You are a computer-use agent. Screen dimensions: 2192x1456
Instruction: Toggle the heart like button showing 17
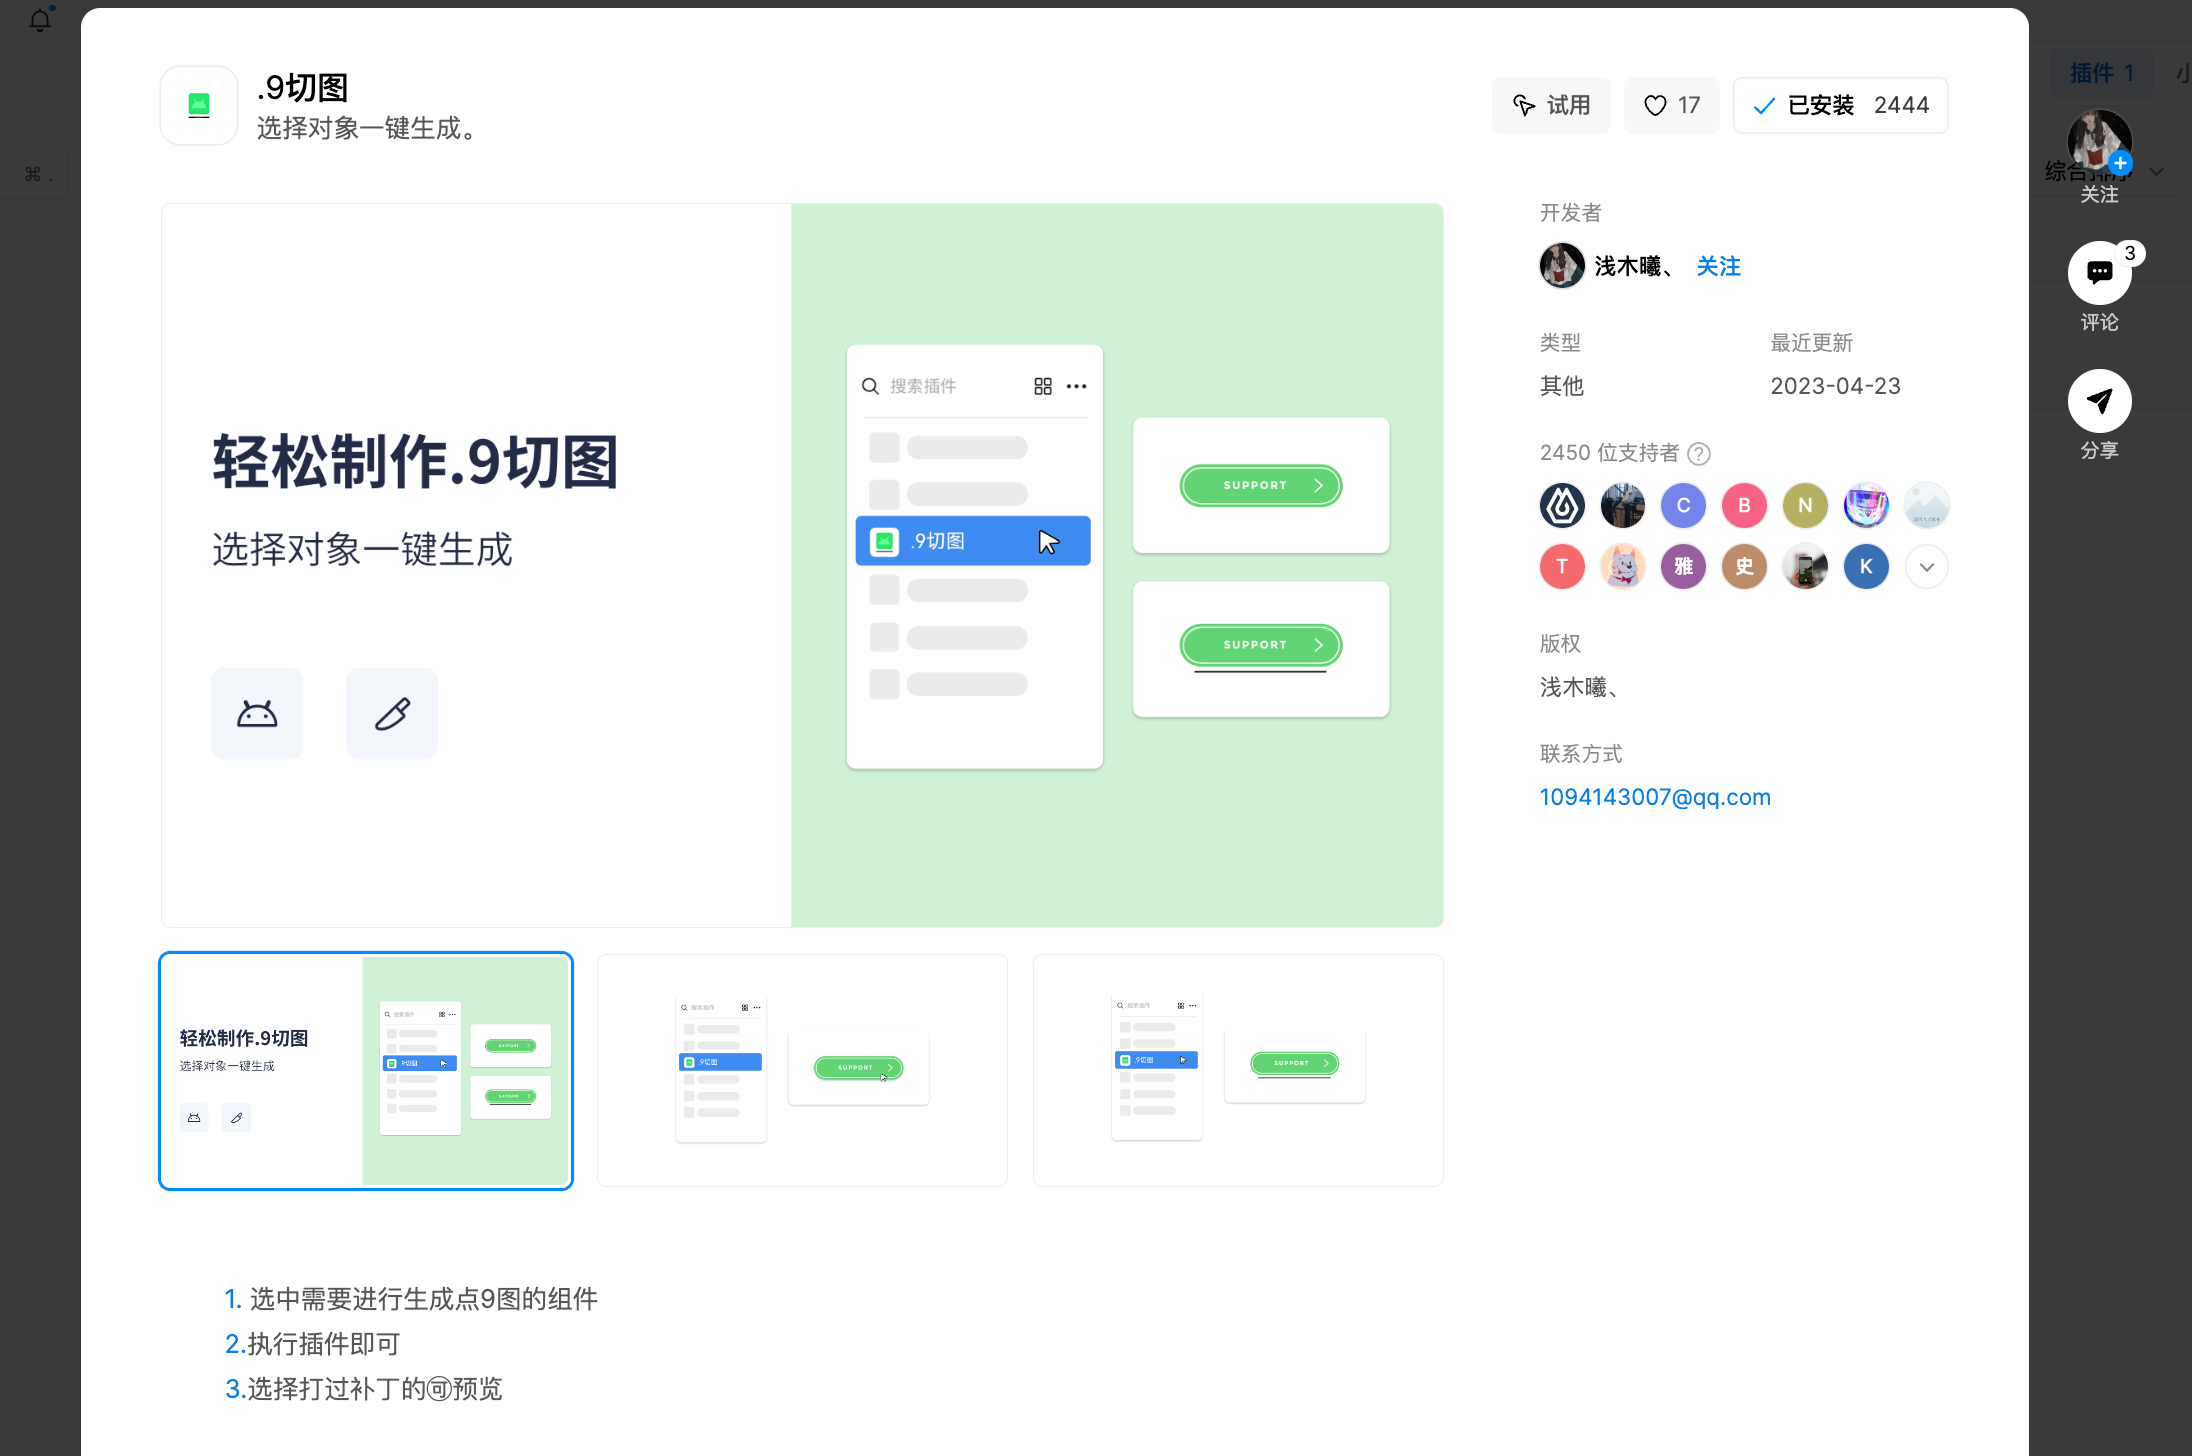(x=1671, y=105)
